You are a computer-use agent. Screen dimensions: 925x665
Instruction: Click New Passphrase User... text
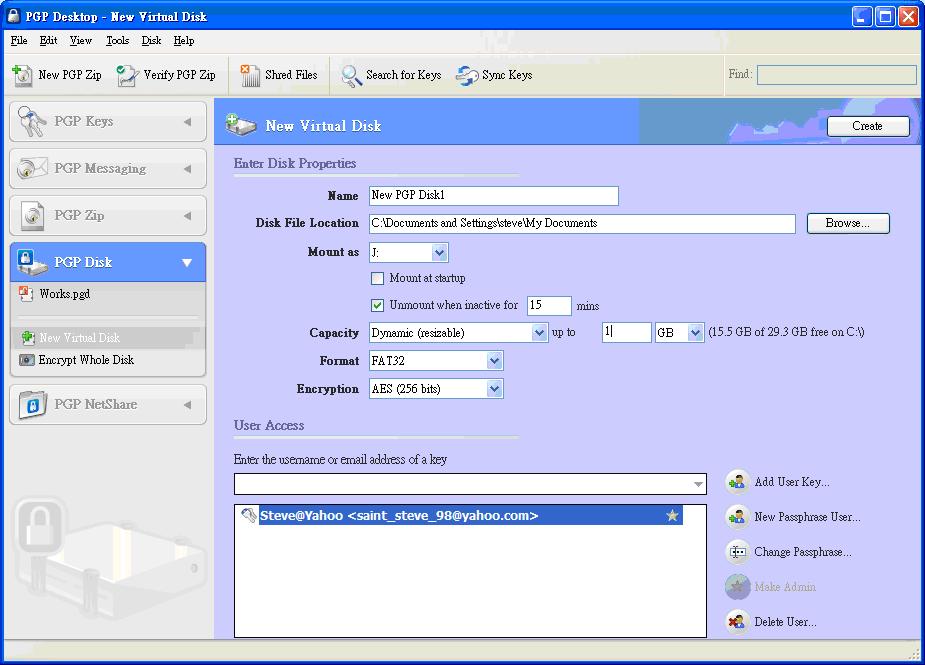click(x=807, y=517)
